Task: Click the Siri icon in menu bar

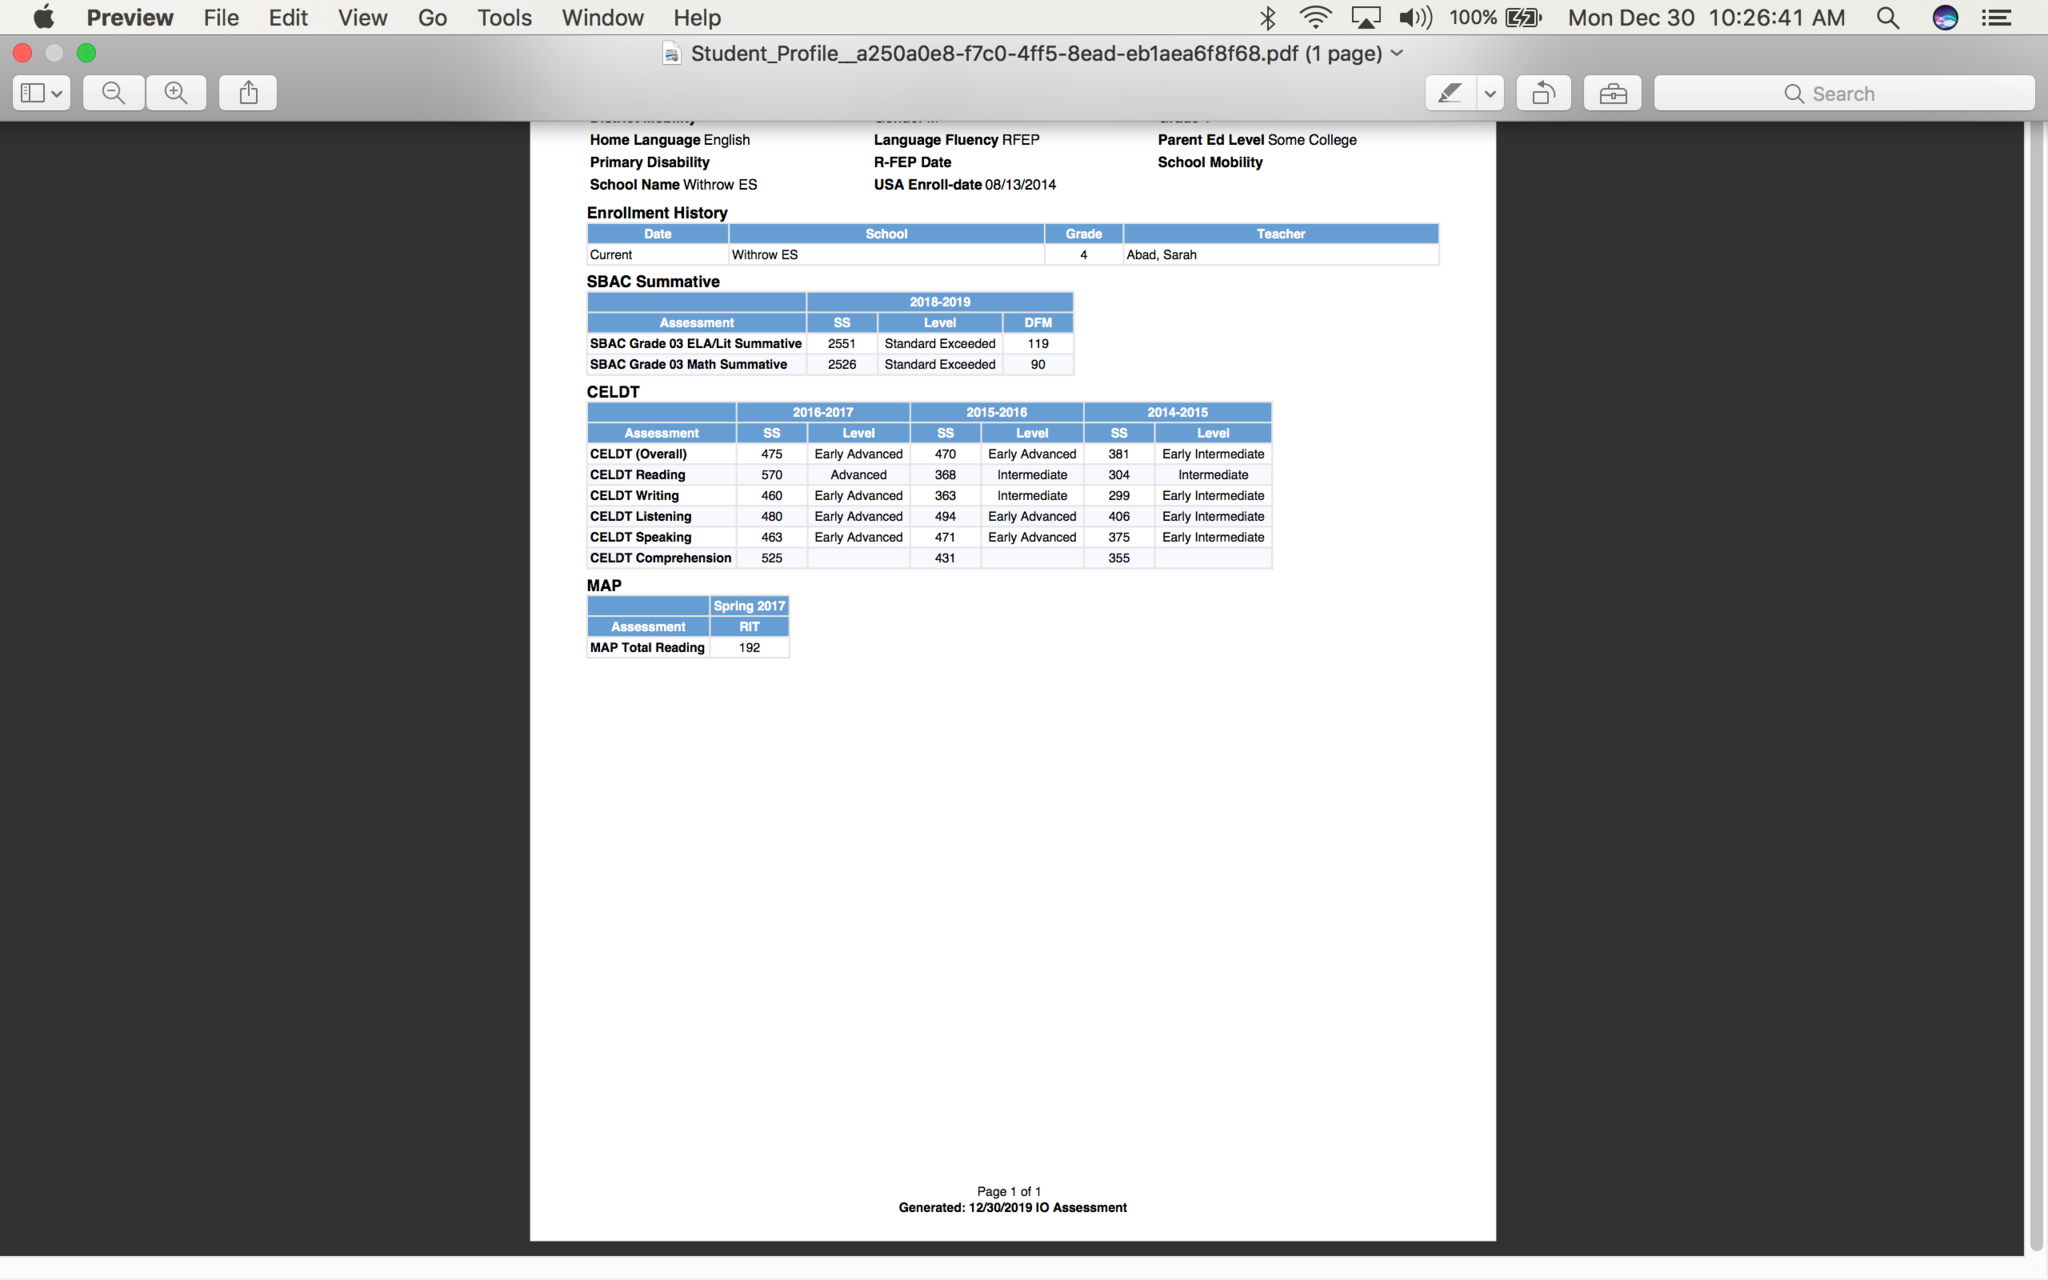Action: (1944, 17)
